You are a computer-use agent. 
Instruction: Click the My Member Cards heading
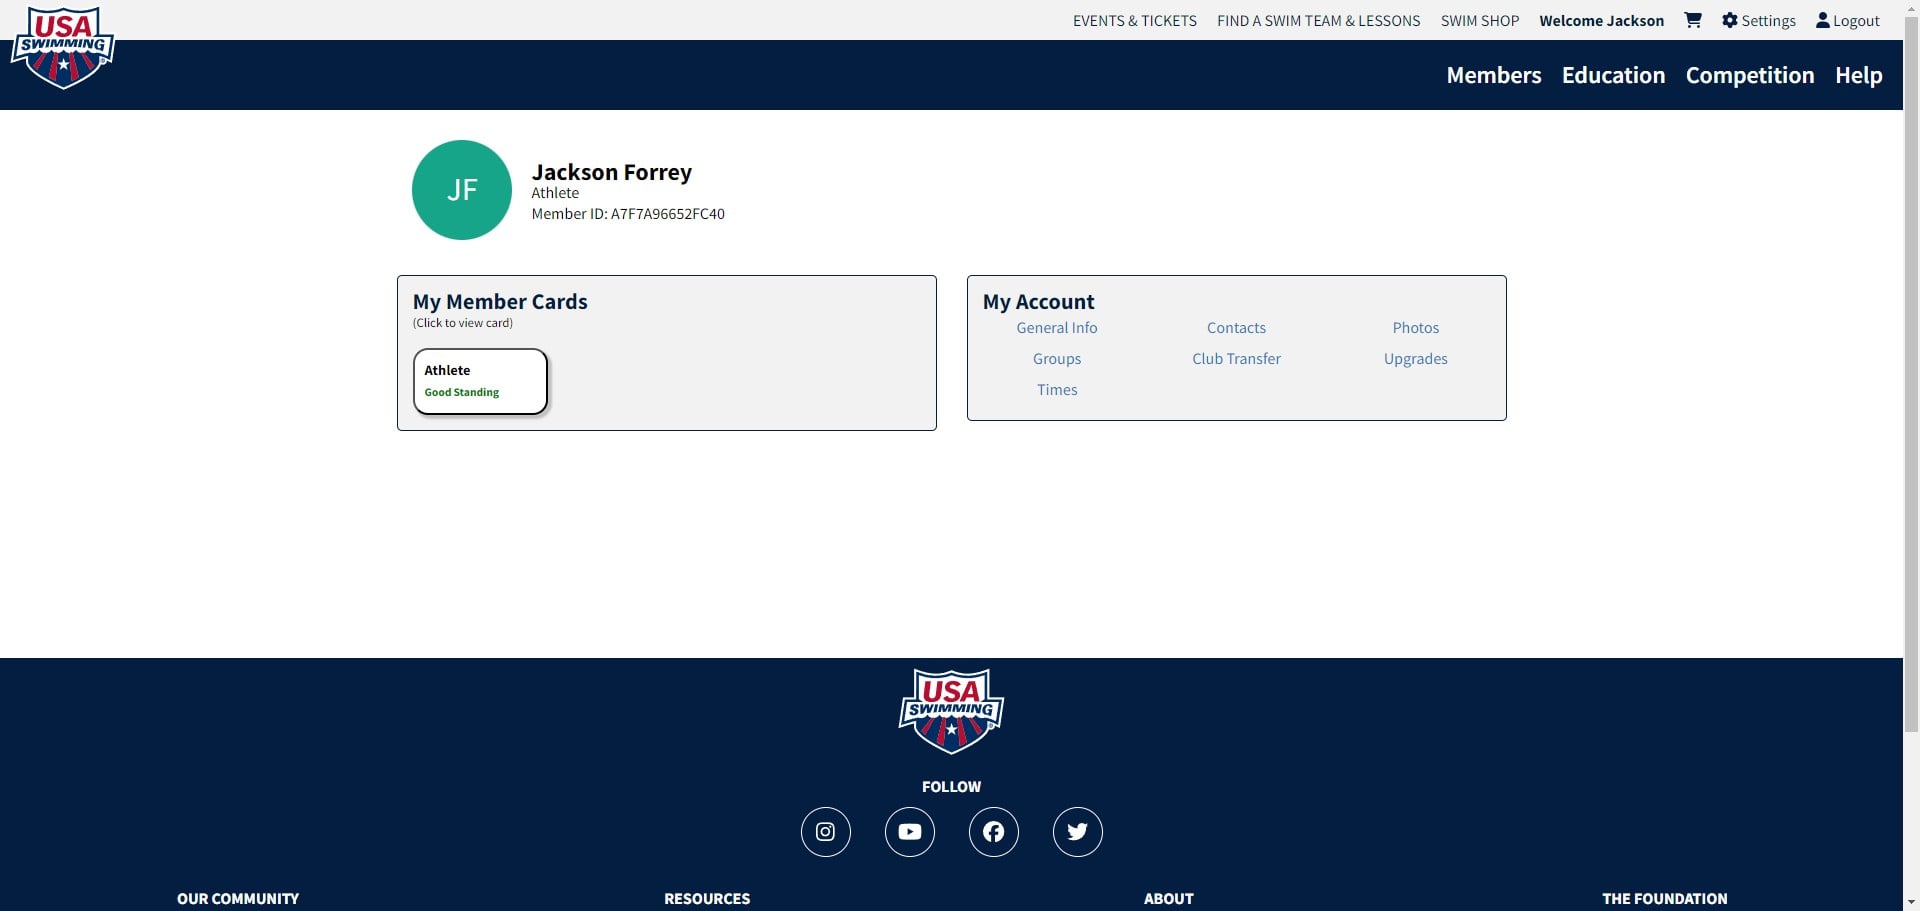(x=500, y=302)
